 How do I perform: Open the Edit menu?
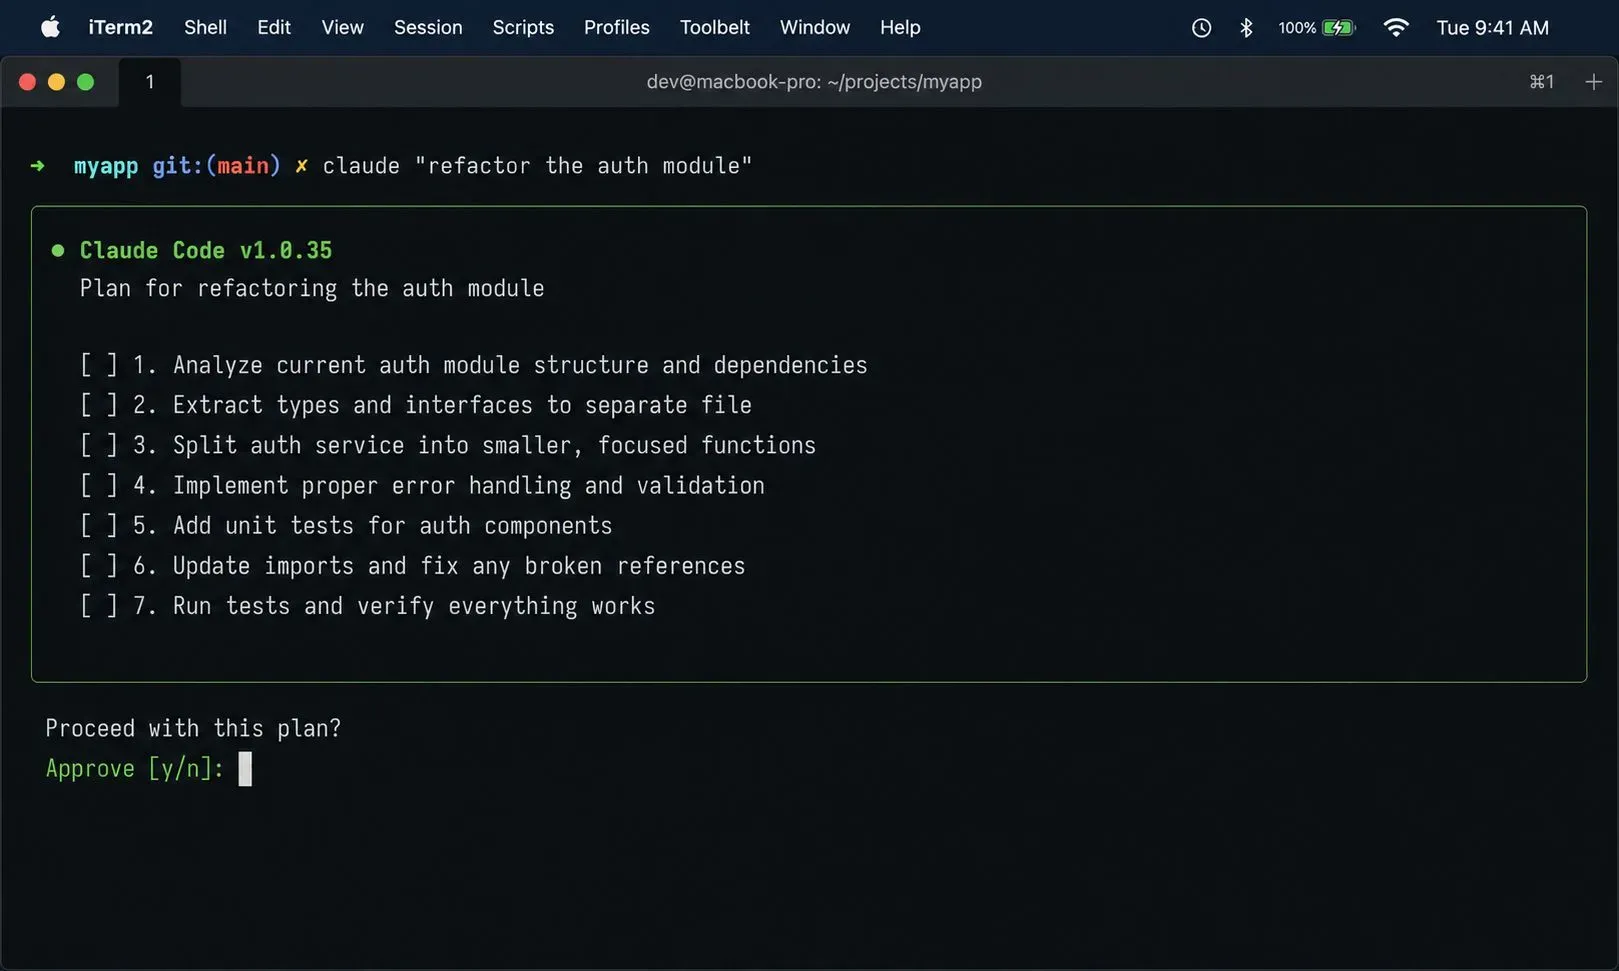click(274, 27)
